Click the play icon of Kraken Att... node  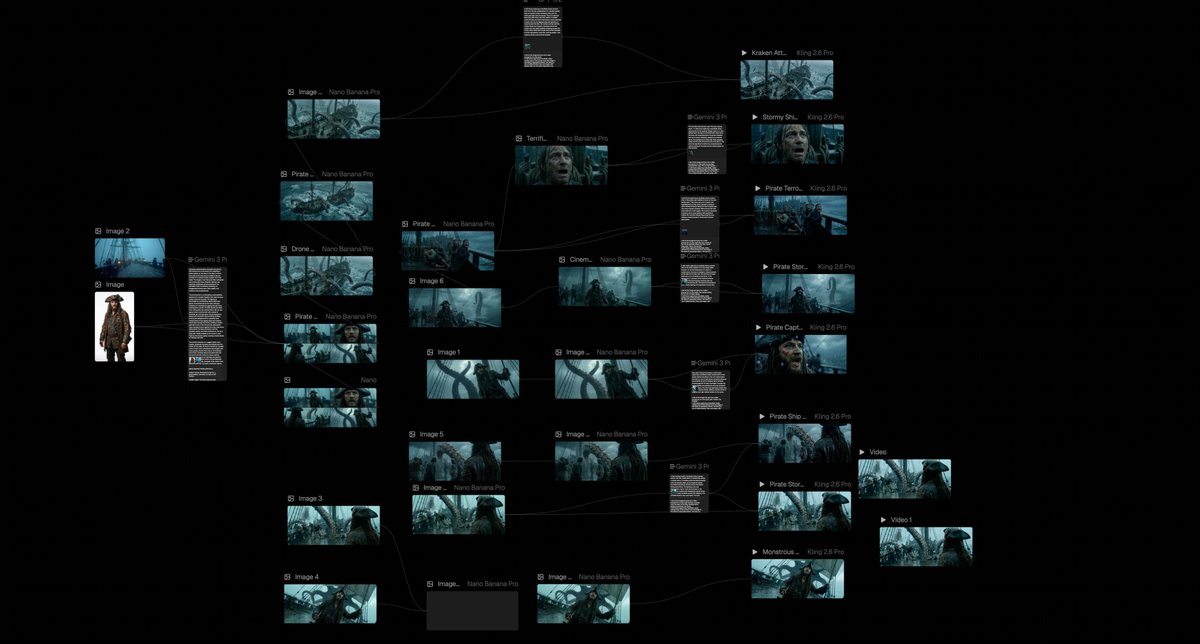click(x=744, y=52)
